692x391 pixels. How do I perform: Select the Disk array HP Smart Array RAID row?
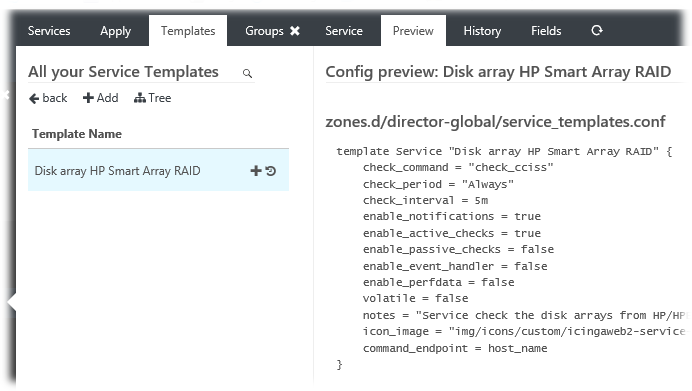[x=158, y=170]
